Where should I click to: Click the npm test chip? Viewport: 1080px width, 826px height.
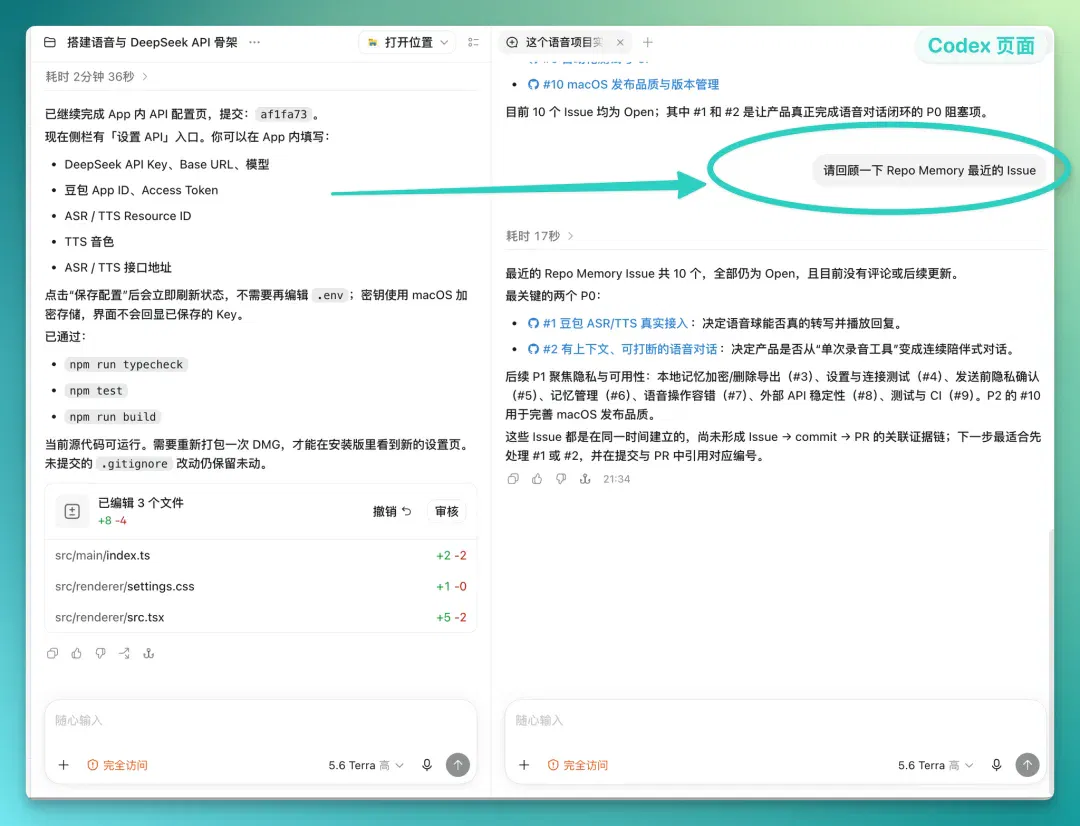(x=96, y=391)
